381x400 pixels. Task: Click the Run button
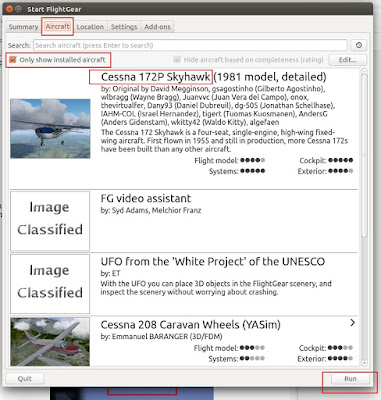[350, 379]
